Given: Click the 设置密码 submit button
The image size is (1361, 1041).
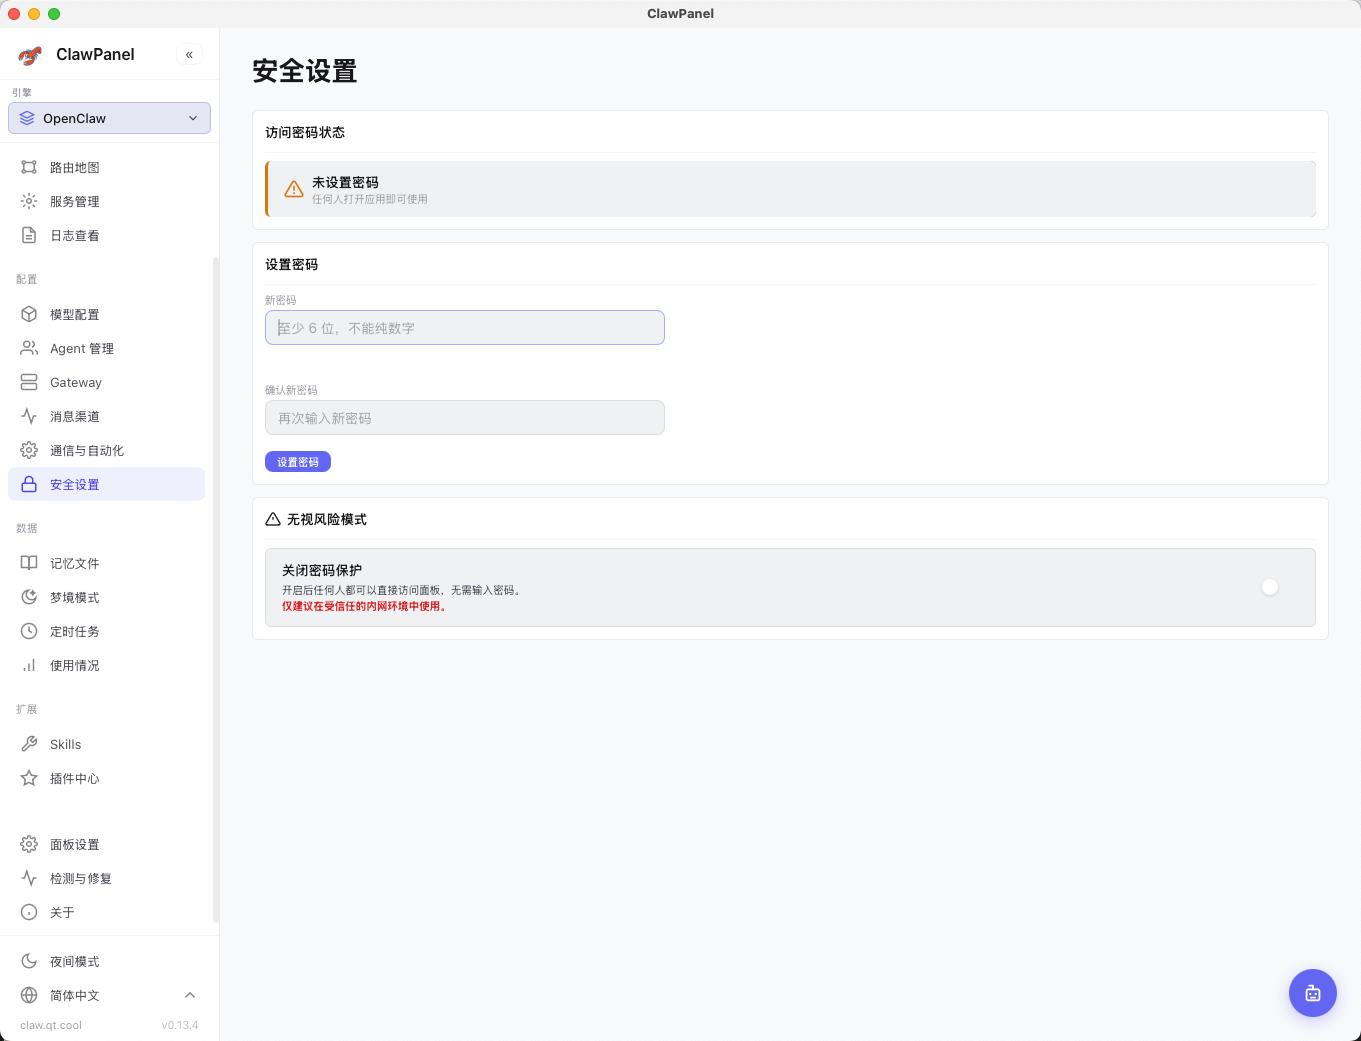Looking at the screenshot, I should pos(298,462).
